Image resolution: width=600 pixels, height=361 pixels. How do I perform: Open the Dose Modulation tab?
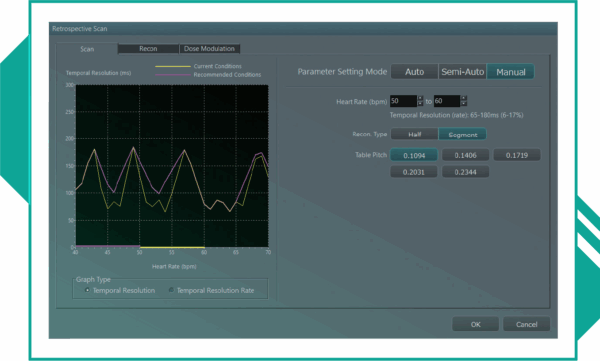coord(209,49)
